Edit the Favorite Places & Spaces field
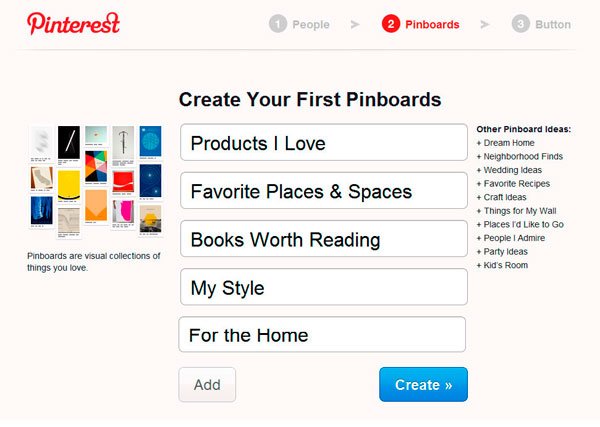This screenshot has height=427, width=600. click(323, 191)
